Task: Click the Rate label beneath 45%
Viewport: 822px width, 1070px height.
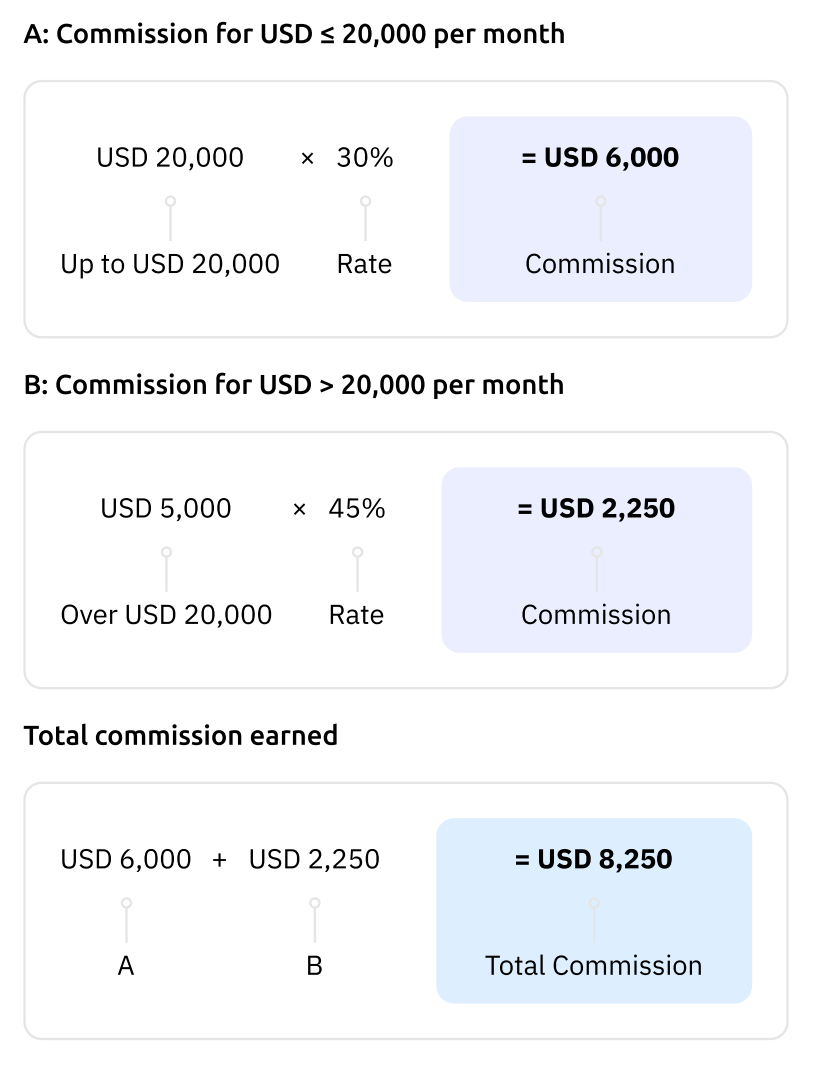Action: tap(356, 614)
